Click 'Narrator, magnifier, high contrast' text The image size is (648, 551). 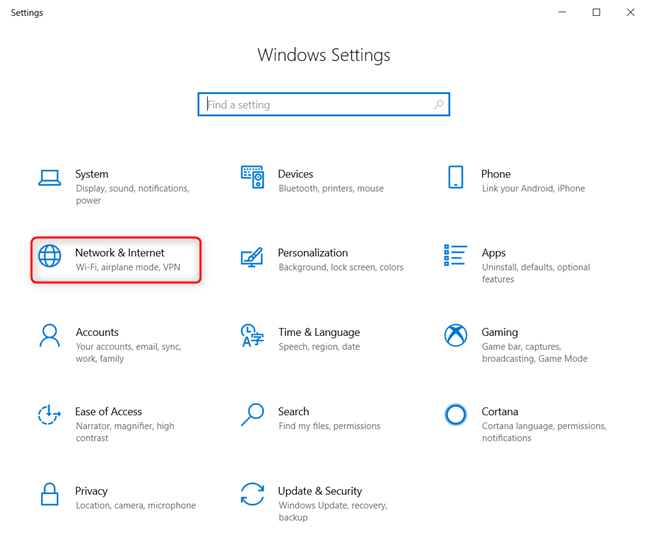tap(125, 432)
